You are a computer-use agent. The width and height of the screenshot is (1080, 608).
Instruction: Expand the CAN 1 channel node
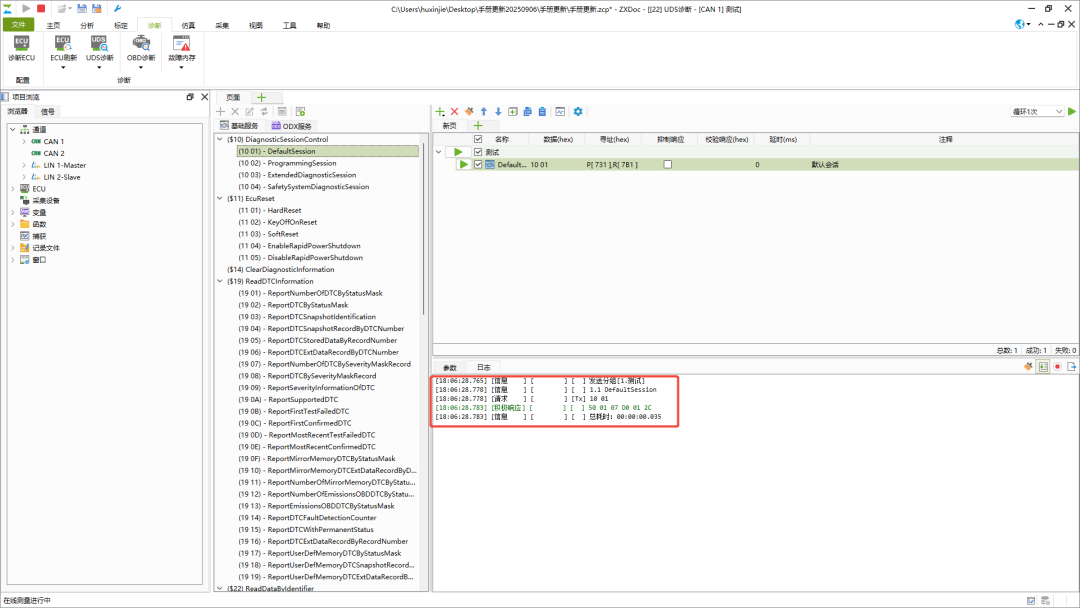pyautogui.click(x=24, y=141)
